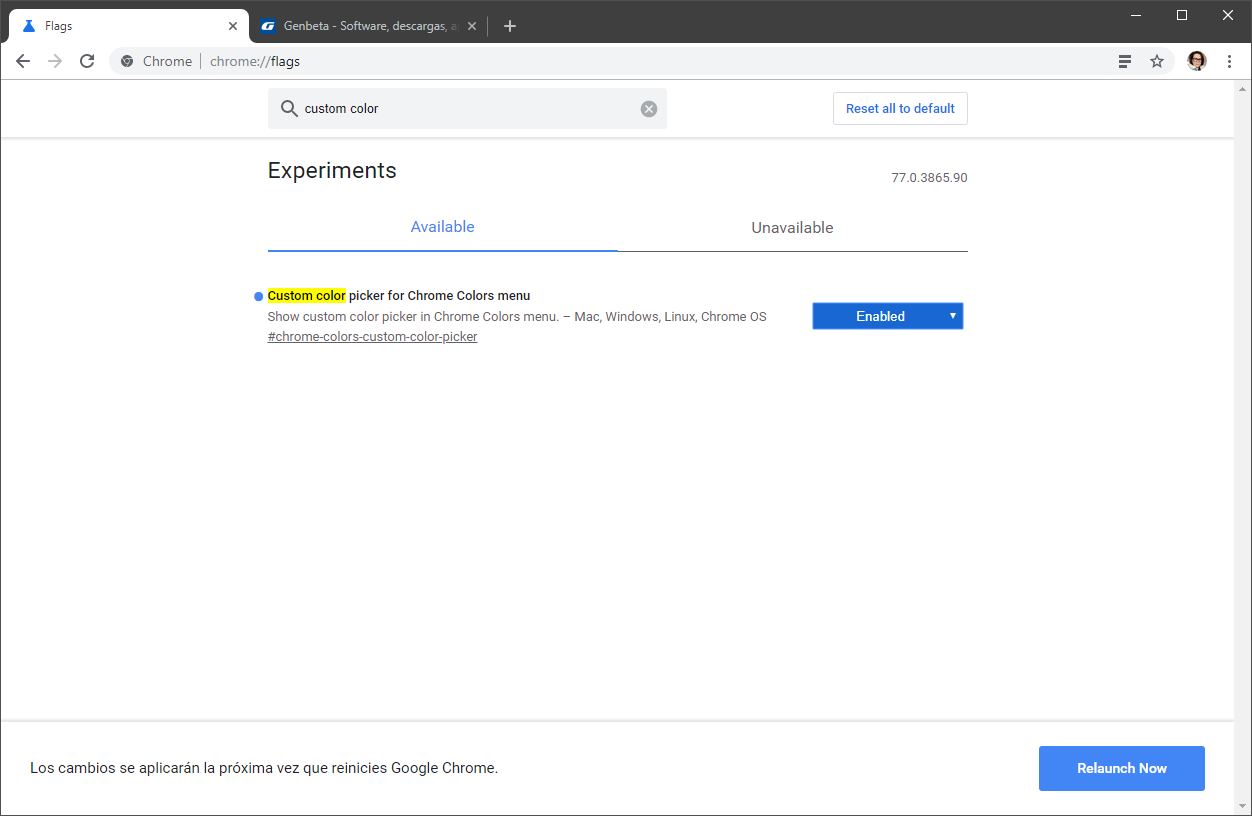Click Reset all to default
Viewport: 1252px width, 816px height.
[899, 108]
